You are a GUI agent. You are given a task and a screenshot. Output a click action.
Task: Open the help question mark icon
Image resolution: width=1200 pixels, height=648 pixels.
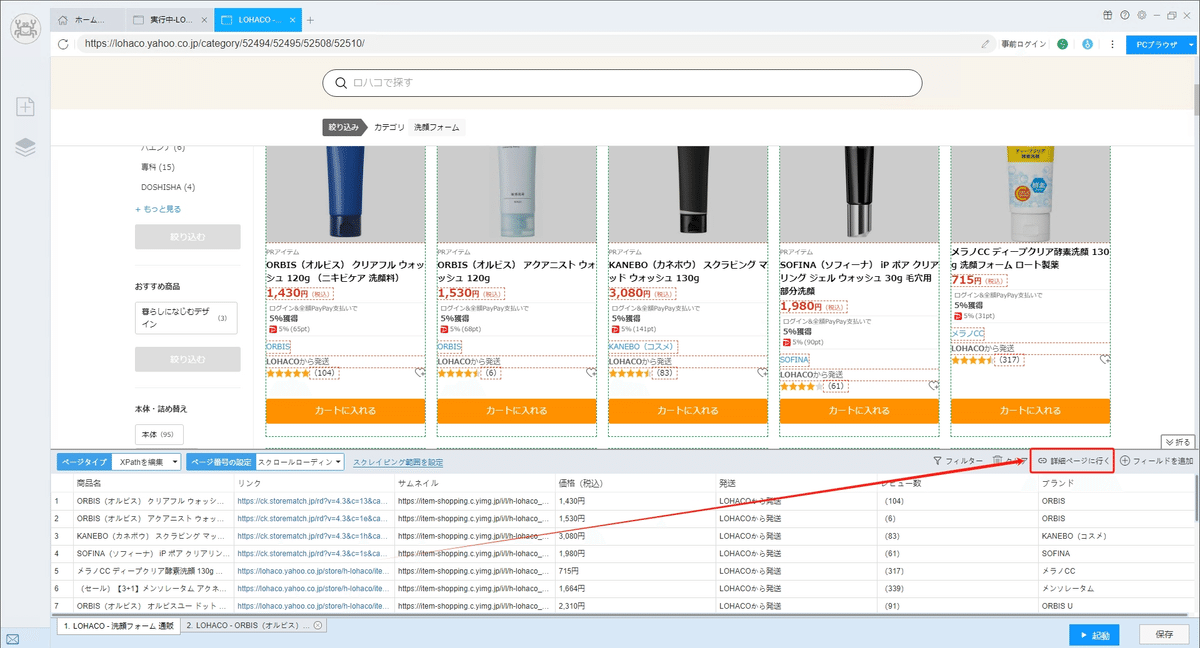coord(1125,15)
